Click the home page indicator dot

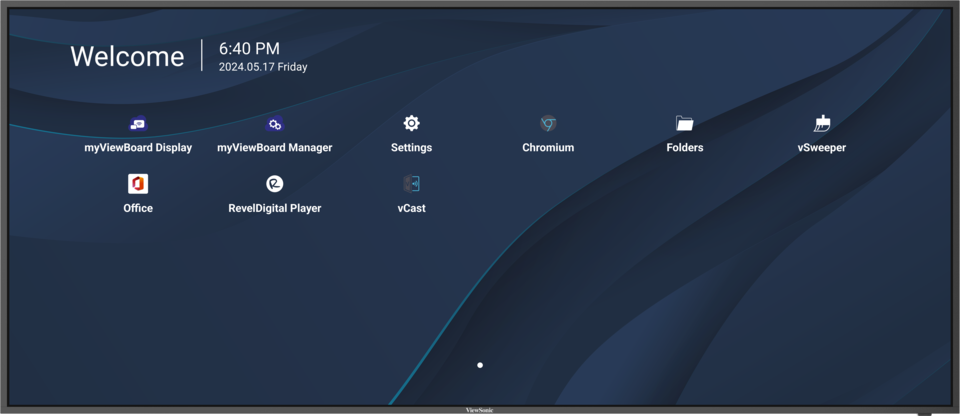point(480,365)
